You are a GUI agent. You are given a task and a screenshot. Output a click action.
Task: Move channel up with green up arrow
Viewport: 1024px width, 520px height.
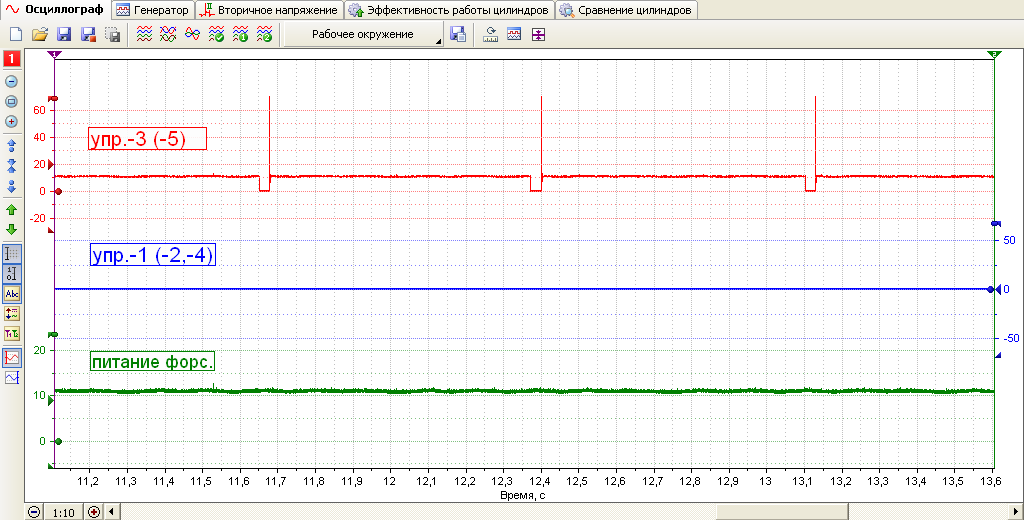point(11,210)
